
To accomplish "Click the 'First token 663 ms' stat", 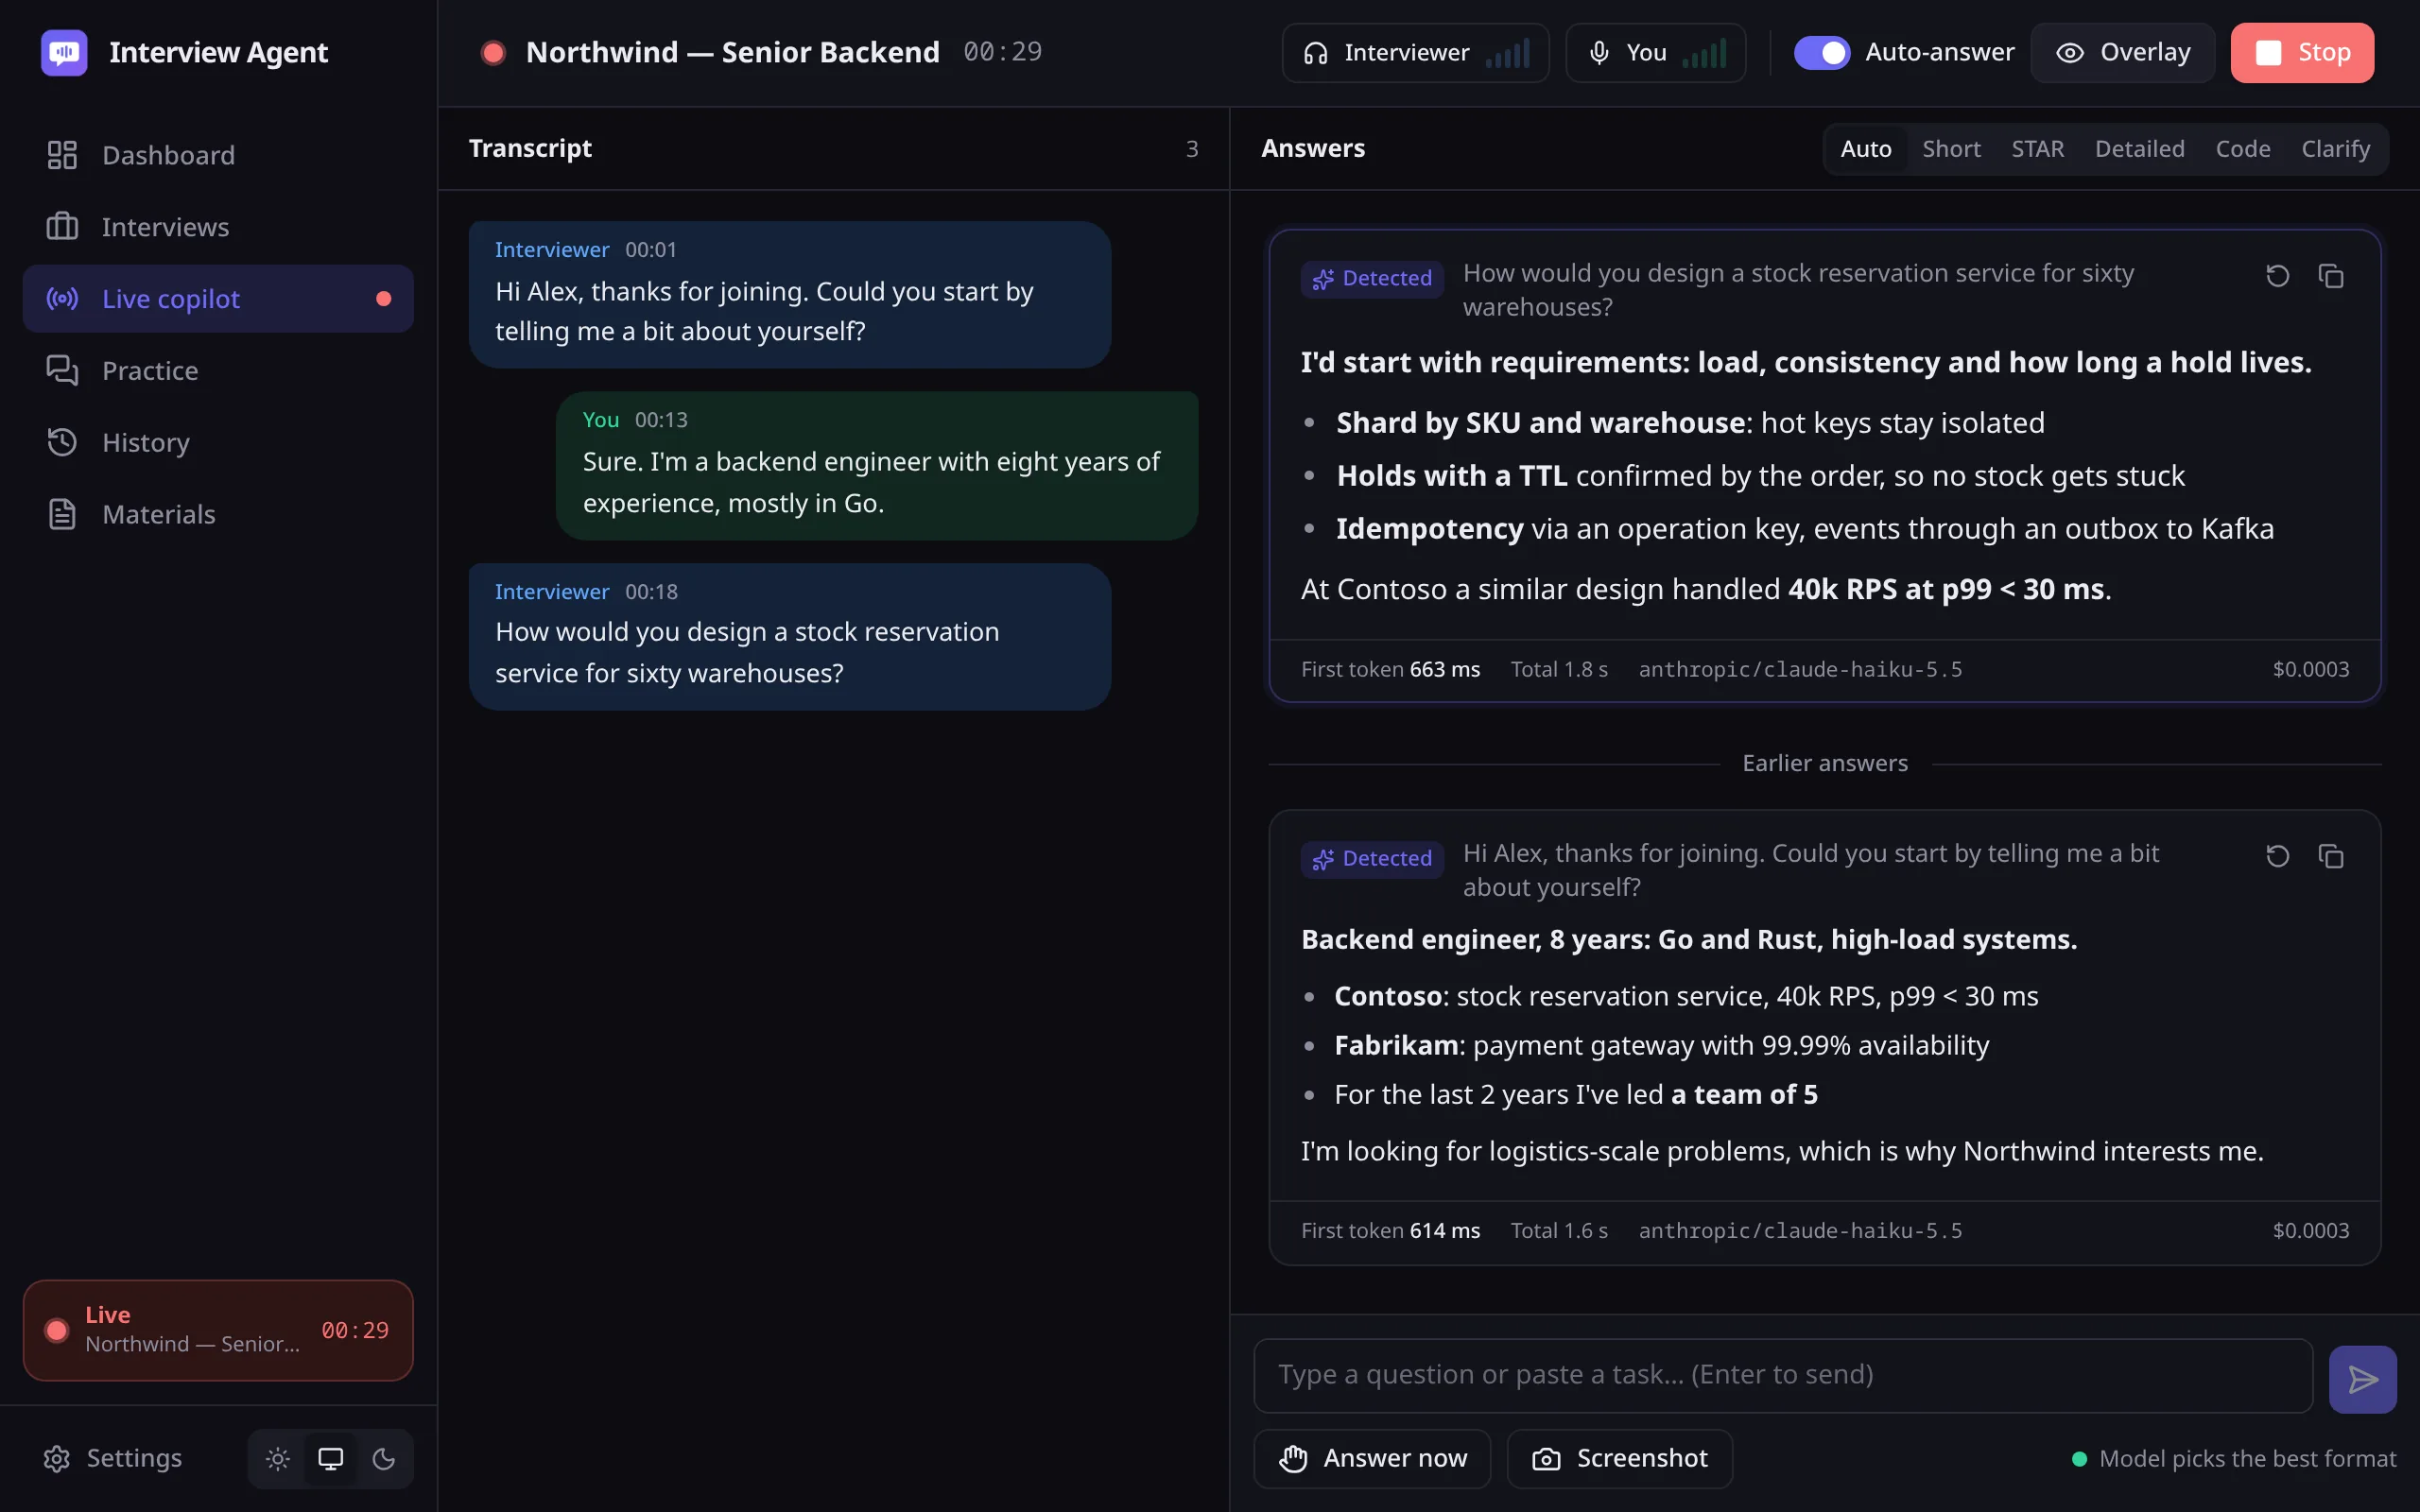I will coord(1390,669).
